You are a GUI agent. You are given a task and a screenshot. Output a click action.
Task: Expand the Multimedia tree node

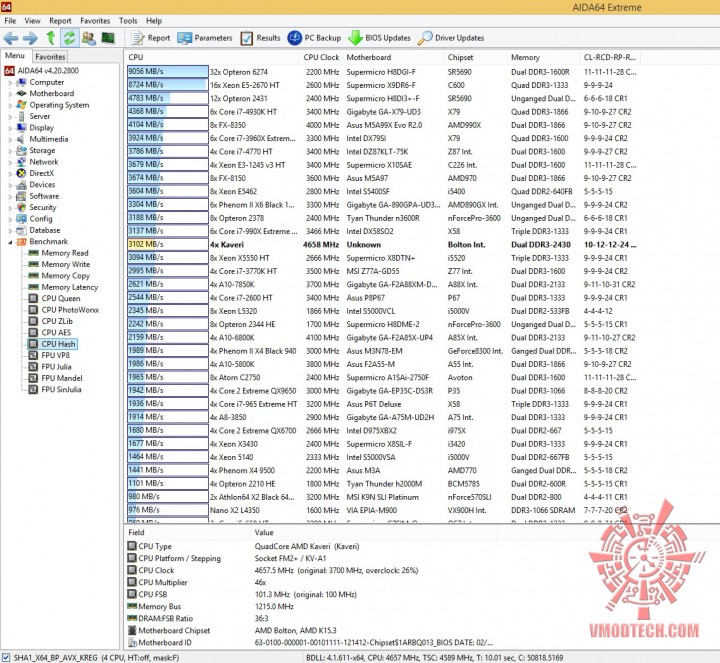coord(10,139)
